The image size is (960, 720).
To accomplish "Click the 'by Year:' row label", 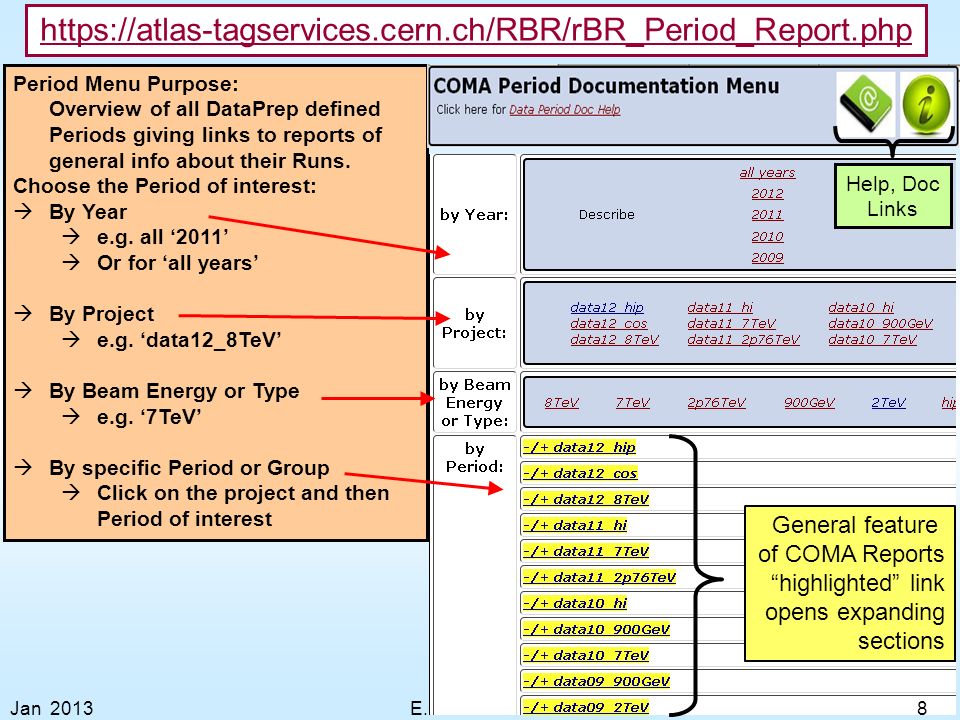I will (474, 215).
